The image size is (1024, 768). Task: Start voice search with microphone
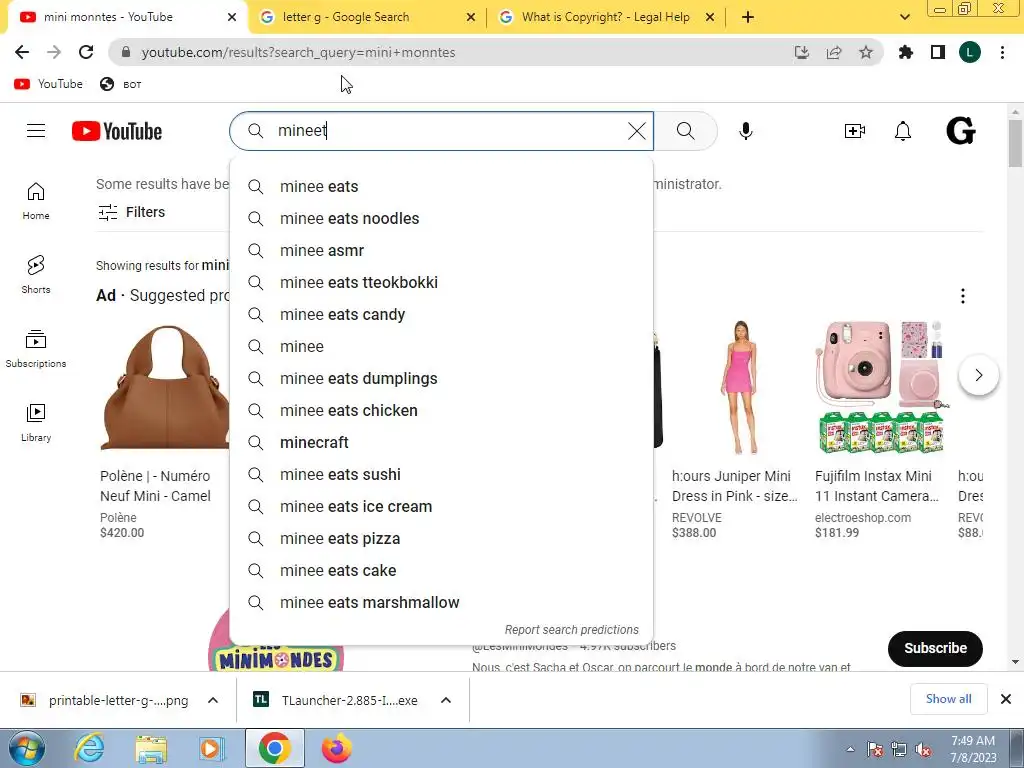(x=746, y=131)
